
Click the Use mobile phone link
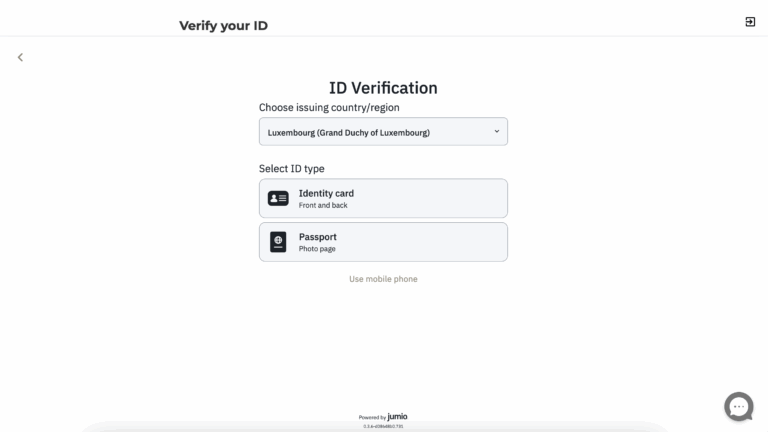(x=383, y=279)
